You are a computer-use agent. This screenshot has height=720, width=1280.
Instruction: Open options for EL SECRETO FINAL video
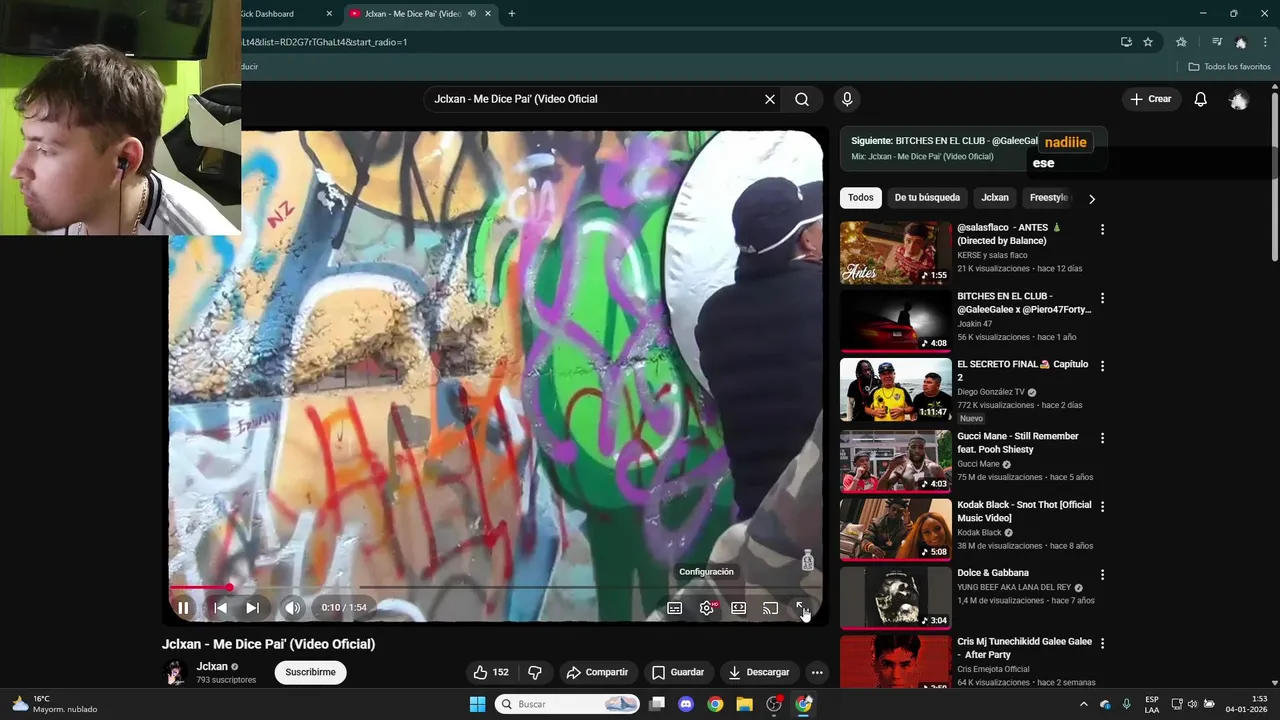1103,366
